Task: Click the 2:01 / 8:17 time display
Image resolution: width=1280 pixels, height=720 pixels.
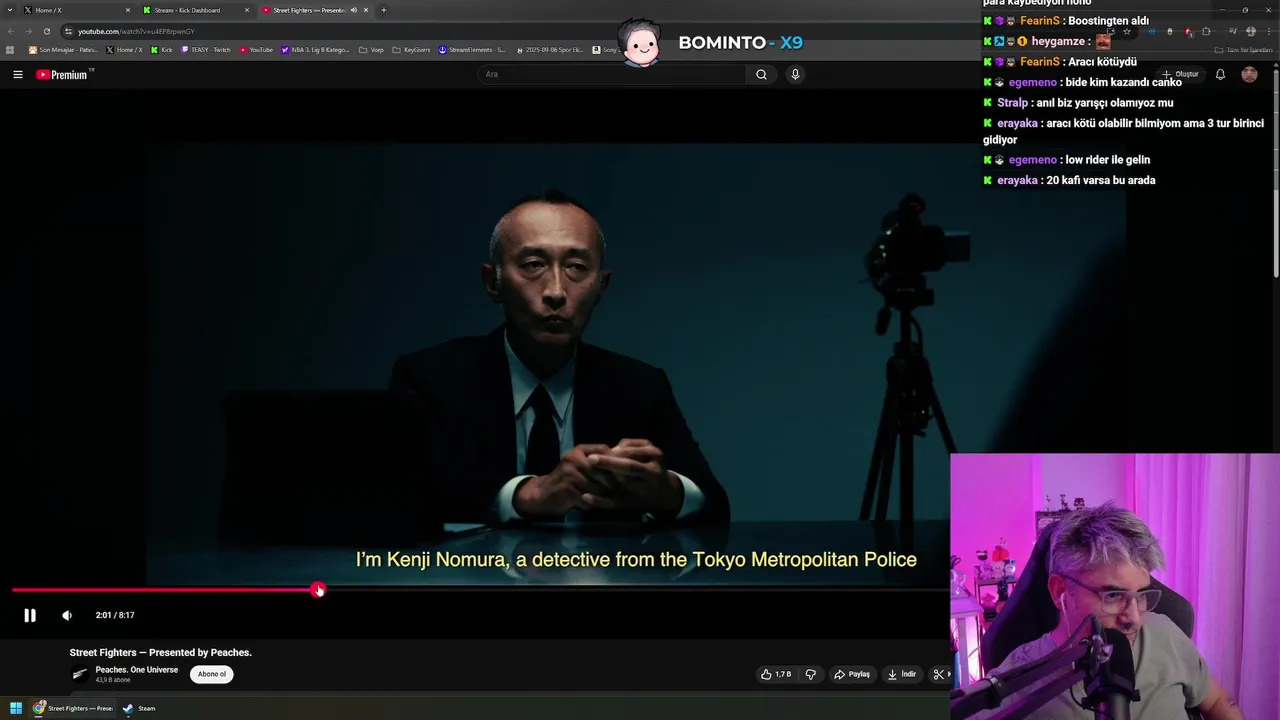Action: click(115, 615)
